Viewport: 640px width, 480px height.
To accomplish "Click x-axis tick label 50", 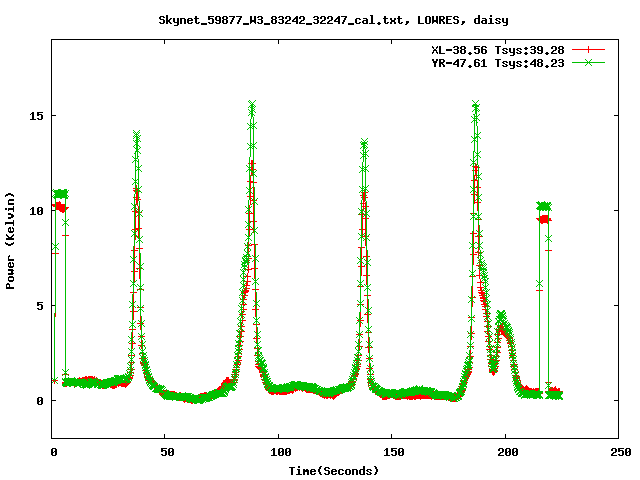I will coord(167,452).
